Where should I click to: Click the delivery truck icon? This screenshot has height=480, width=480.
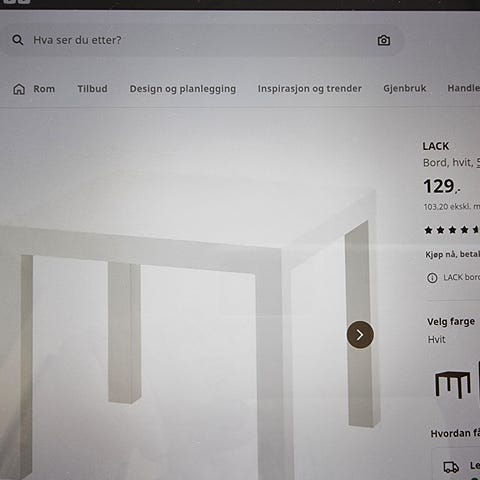click(x=451, y=467)
